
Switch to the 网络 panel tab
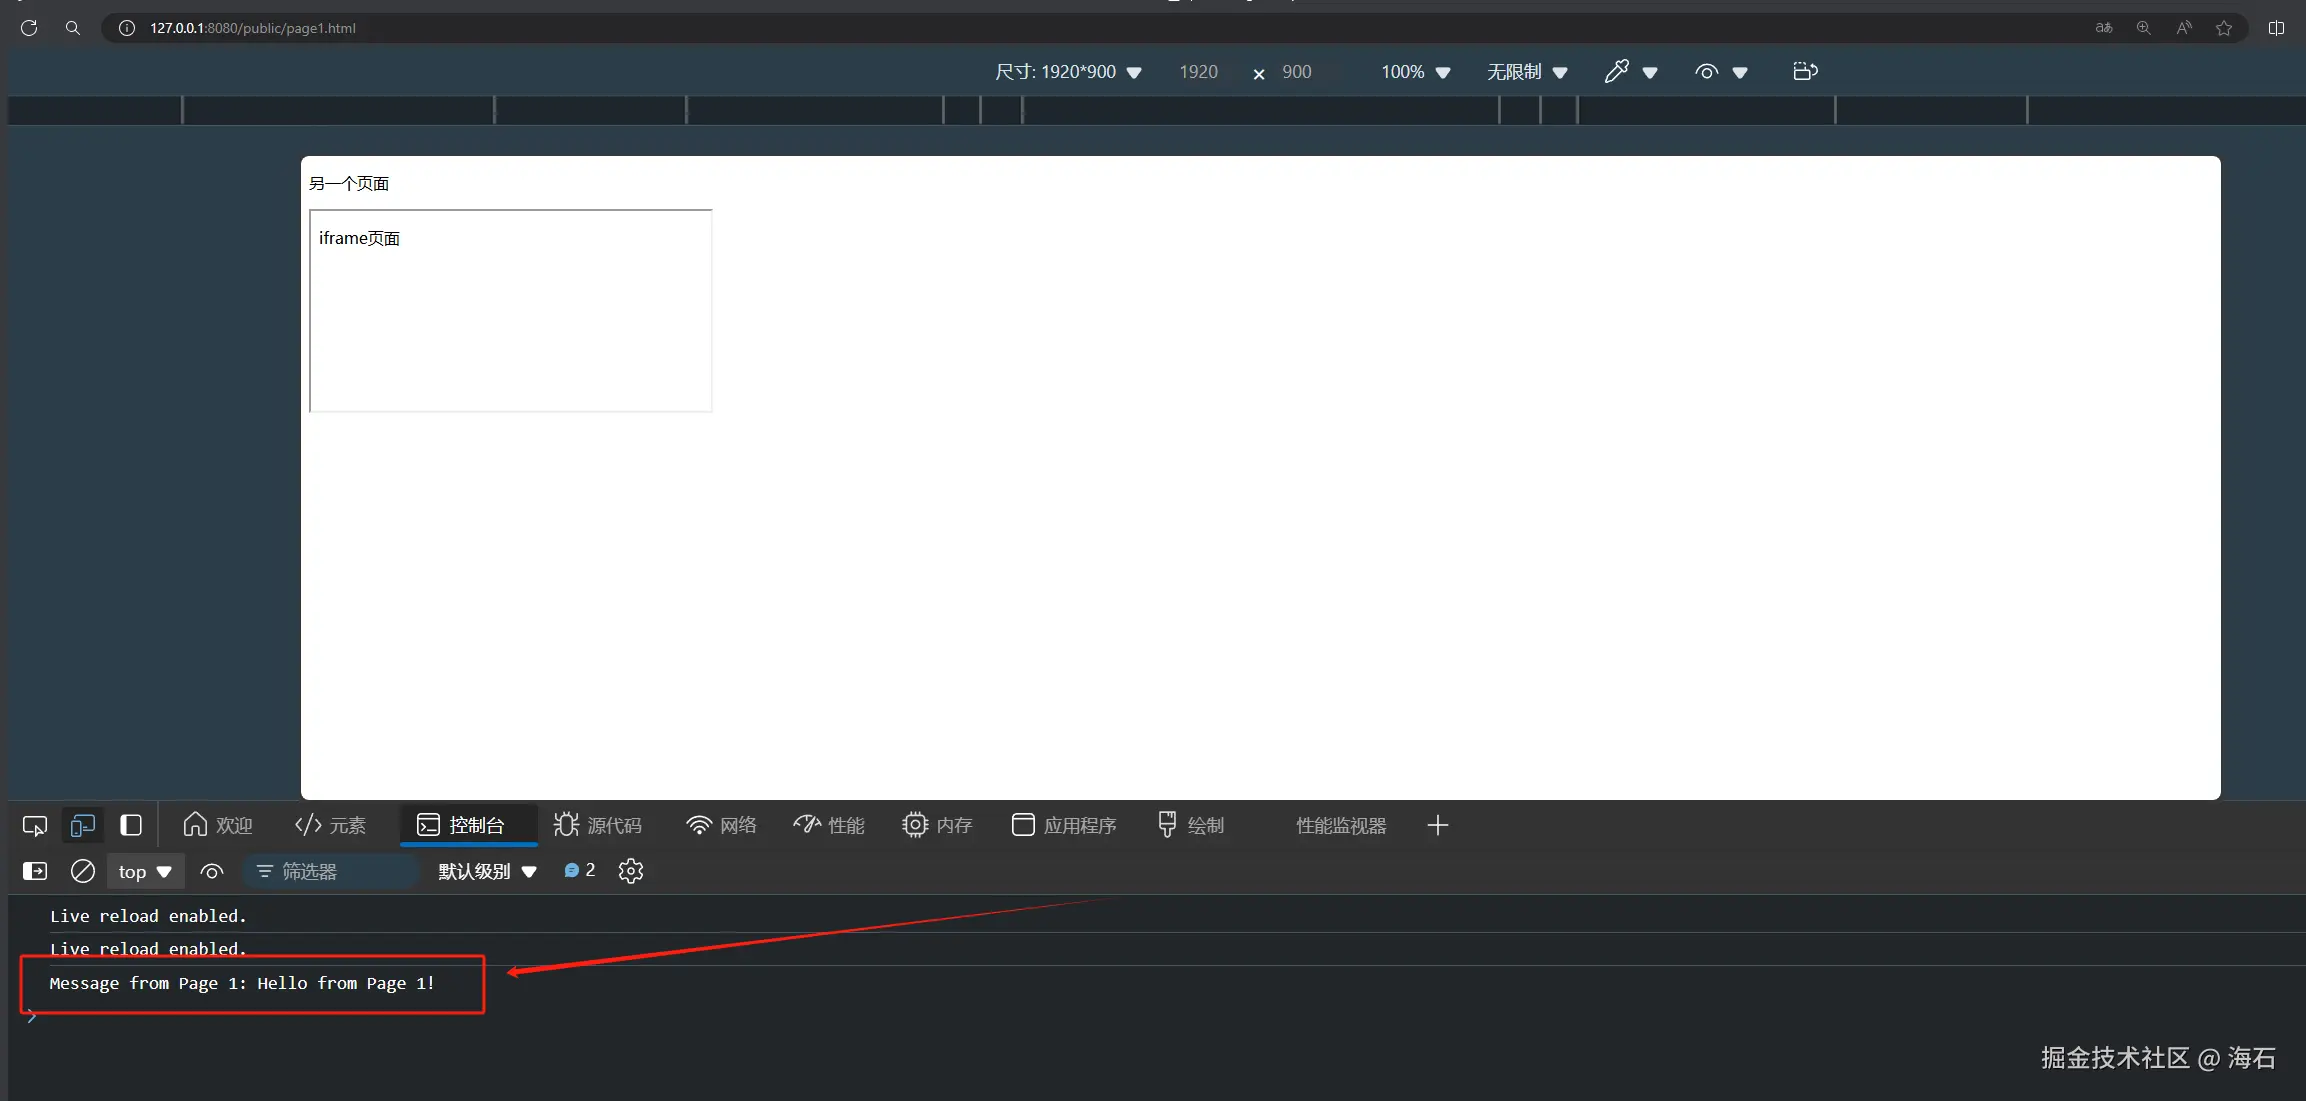pyautogui.click(x=720, y=825)
